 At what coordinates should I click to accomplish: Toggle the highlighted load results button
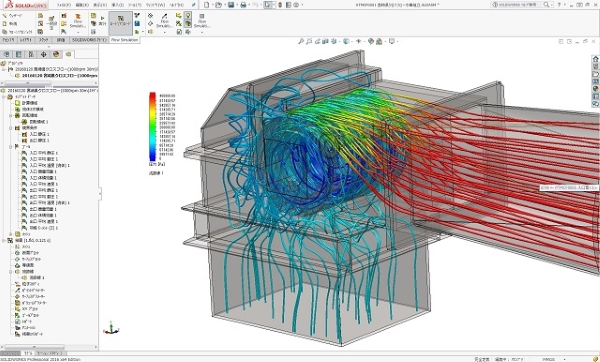point(121,21)
